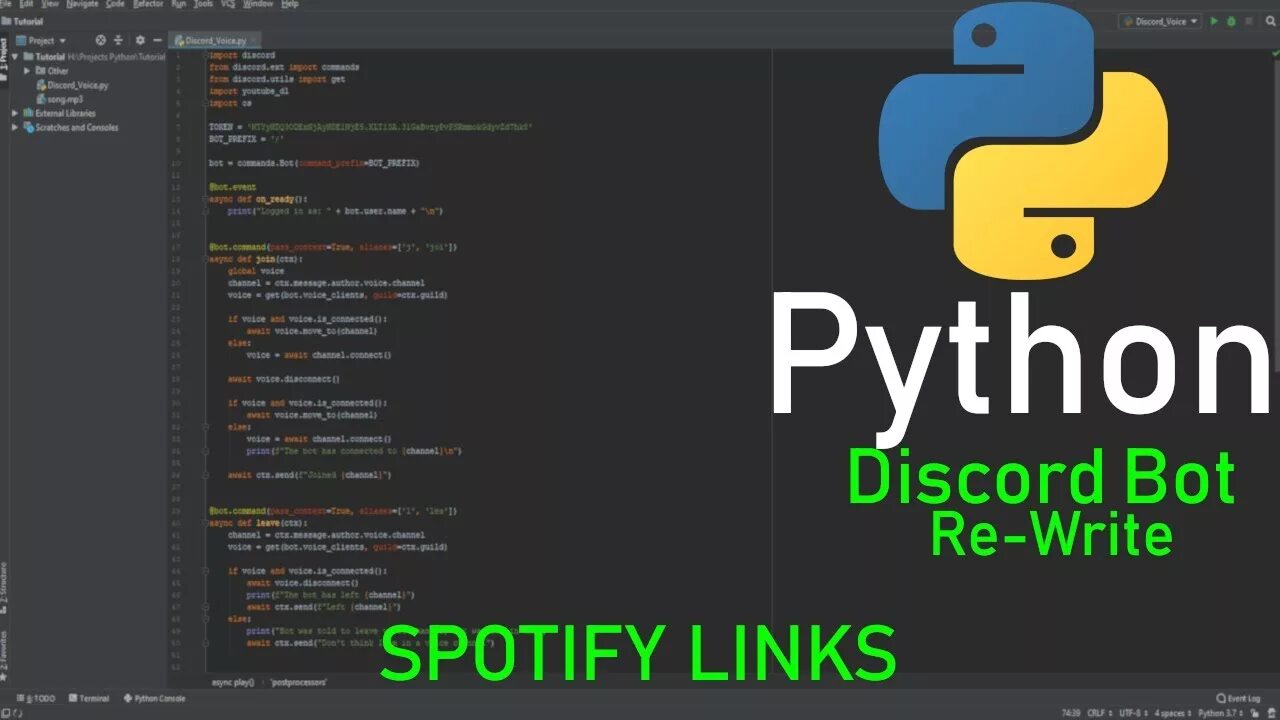Click the 'await voice.disconnect()' line
The height and width of the screenshot is (720, 1280).
pyautogui.click(x=284, y=379)
